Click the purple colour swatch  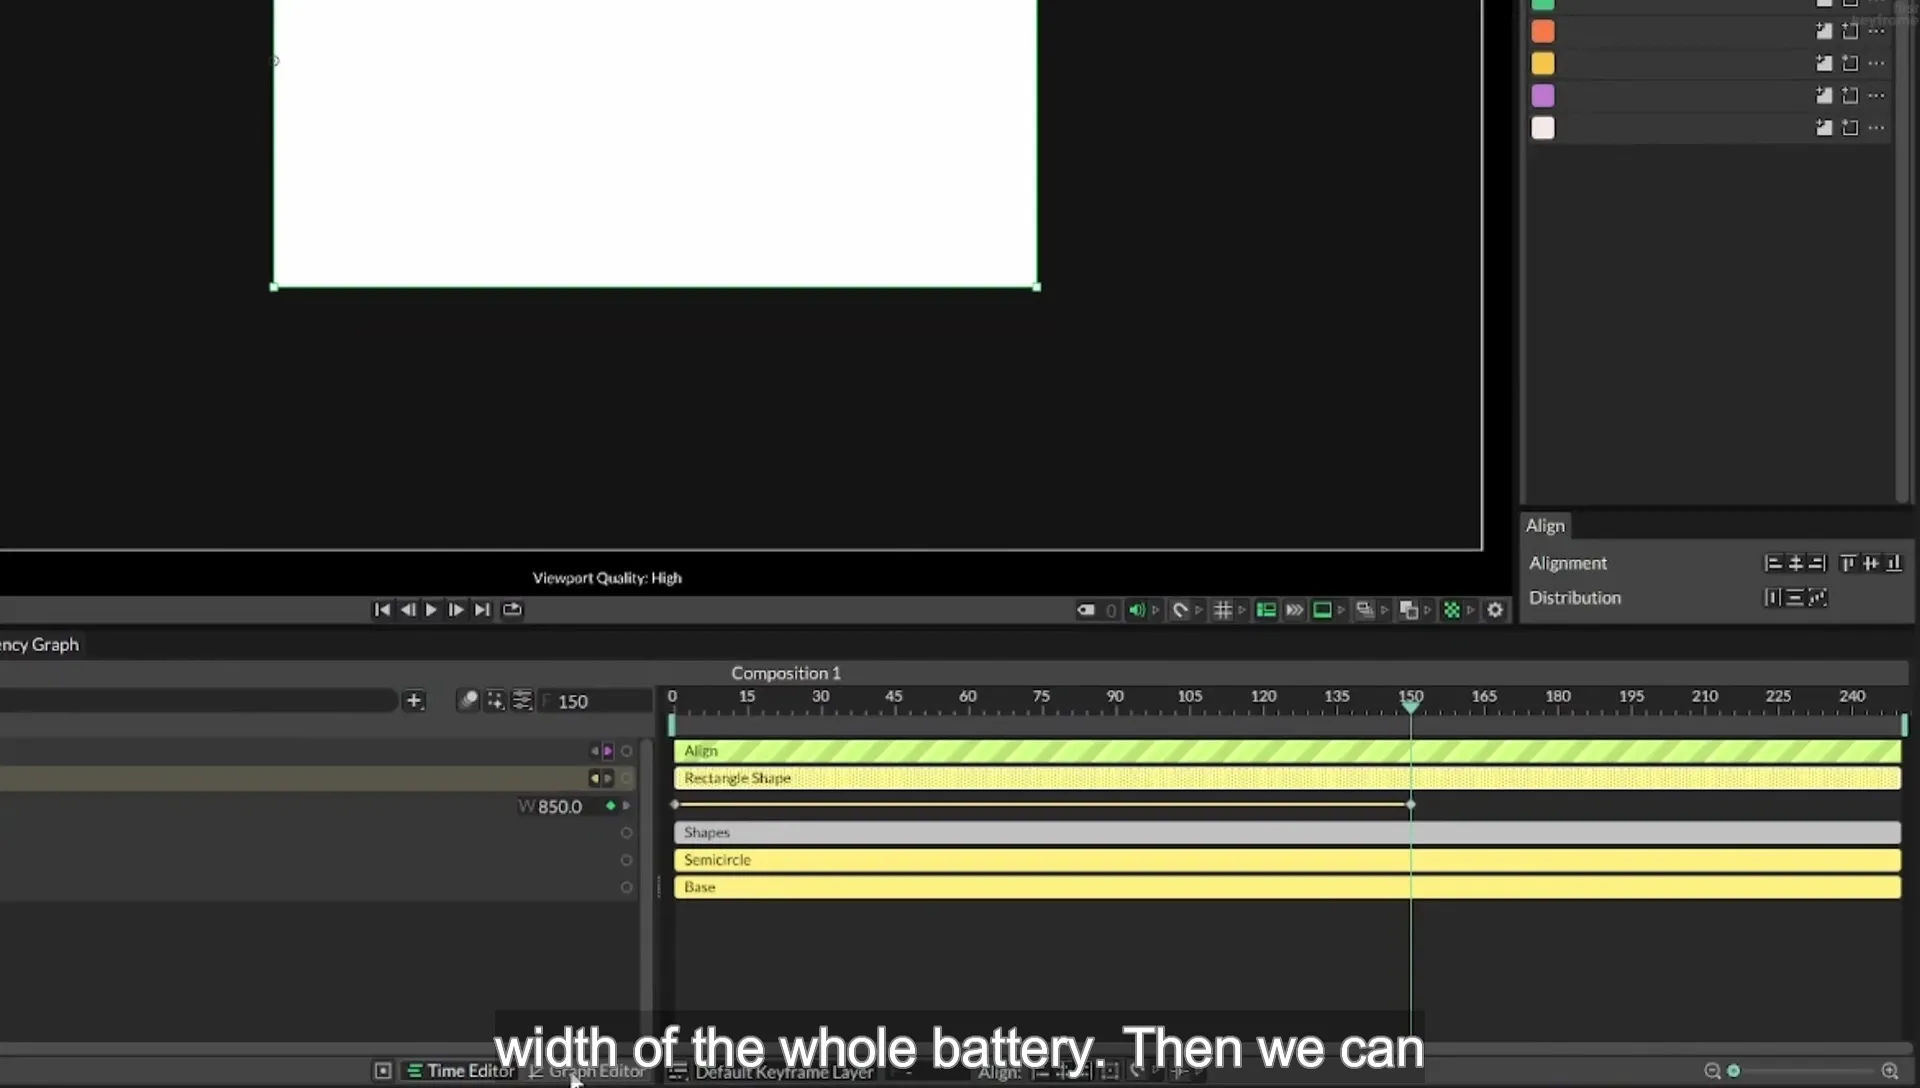coord(1543,96)
